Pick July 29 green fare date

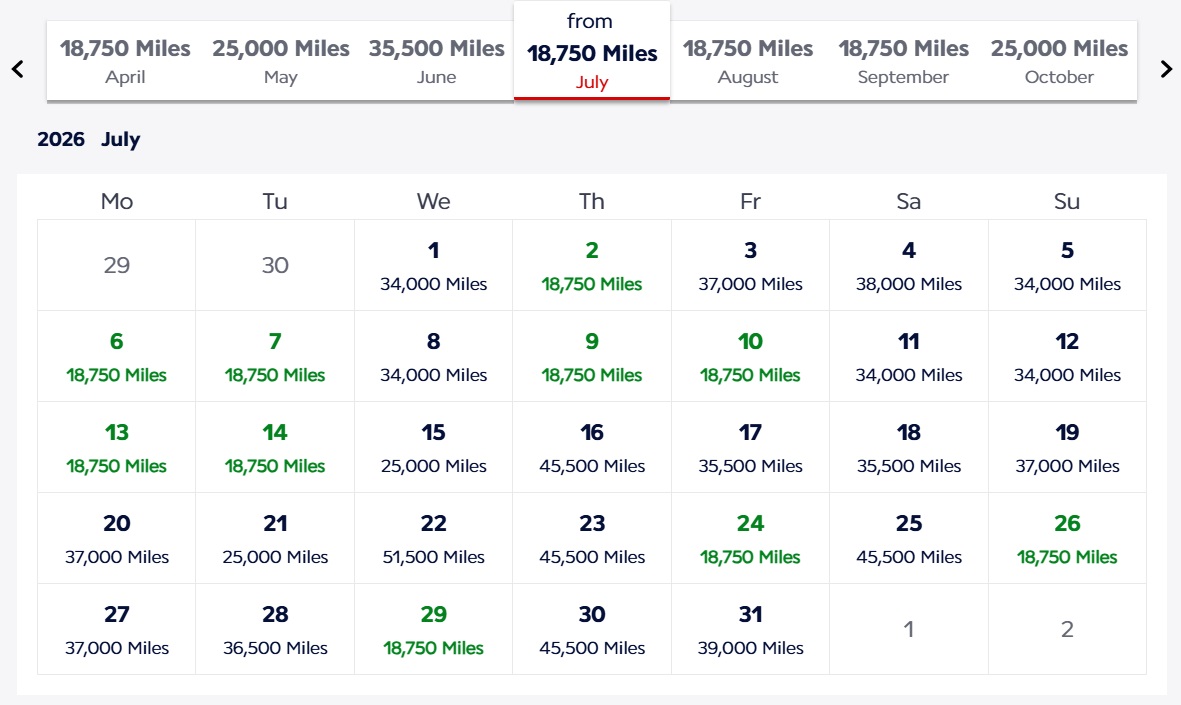[433, 630]
